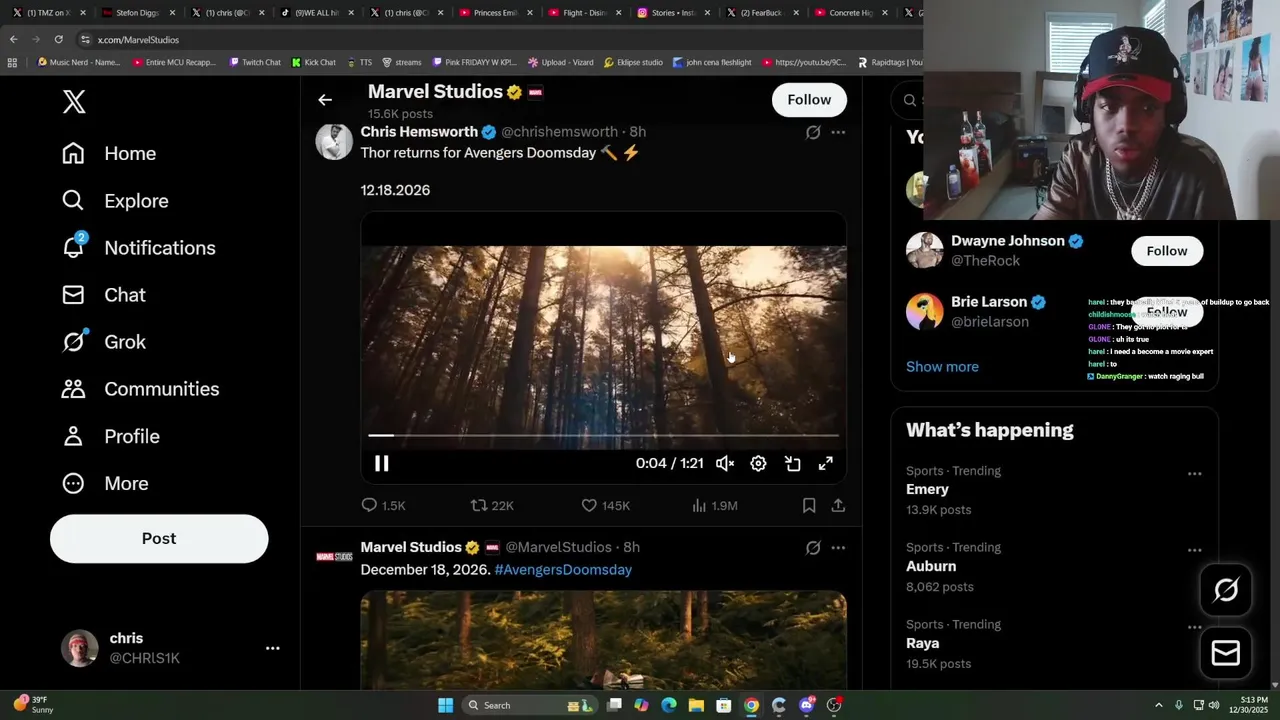Open File Explorer from taskbar
This screenshot has height=720, width=1280.
pos(696,705)
